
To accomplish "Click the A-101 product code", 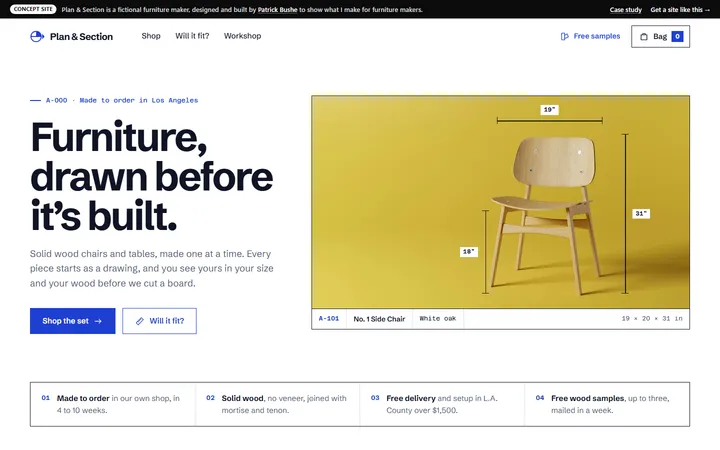I will click(x=329, y=319).
